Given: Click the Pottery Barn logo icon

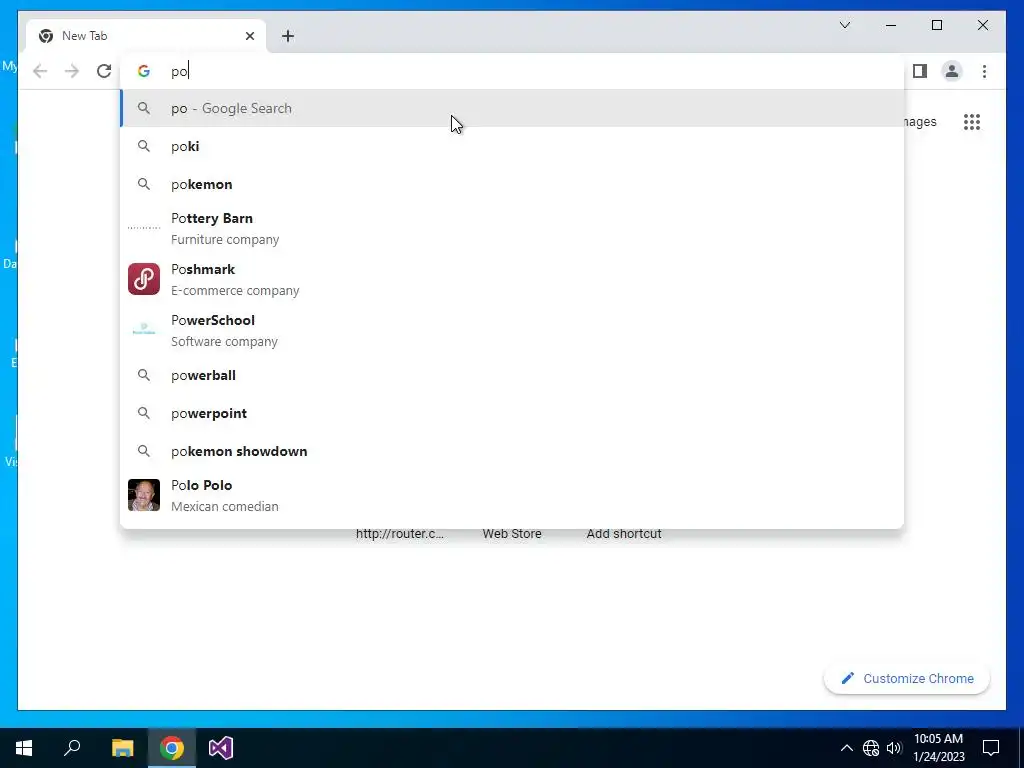Looking at the screenshot, I should coord(144,228).
